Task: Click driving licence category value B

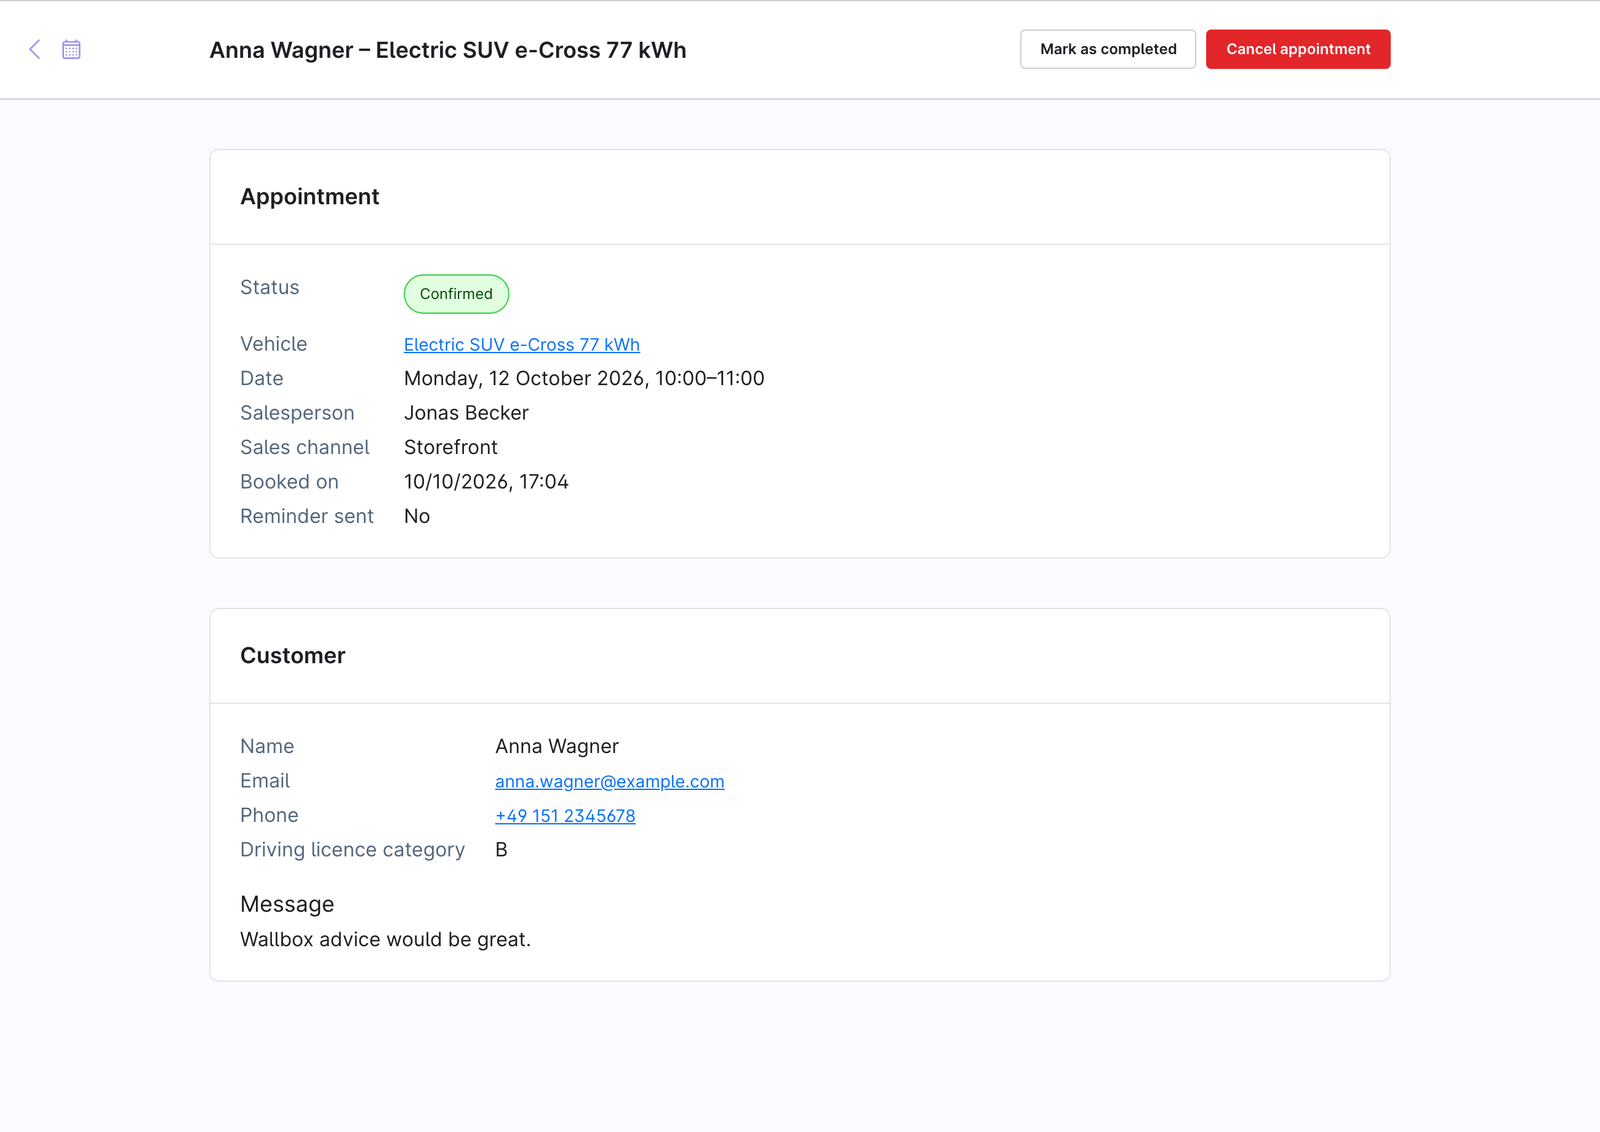Action: (x=501, y=850)
